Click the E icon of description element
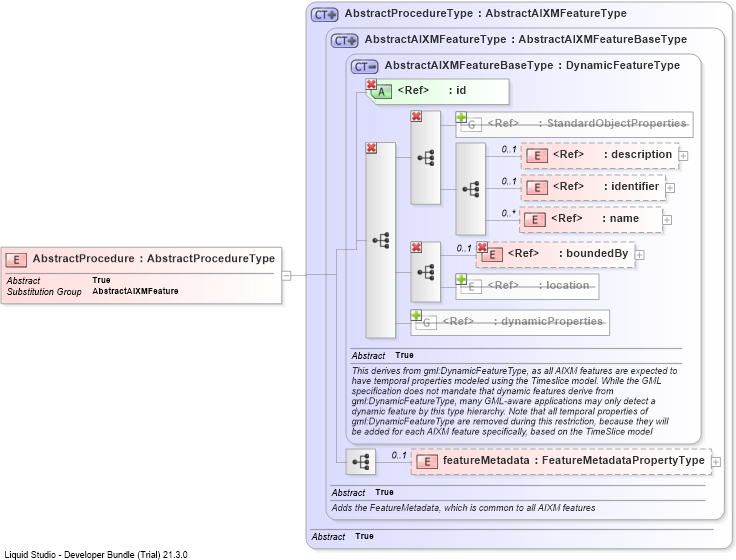The height and width of the screenshot is (560, 736). [x=537, y=156]
